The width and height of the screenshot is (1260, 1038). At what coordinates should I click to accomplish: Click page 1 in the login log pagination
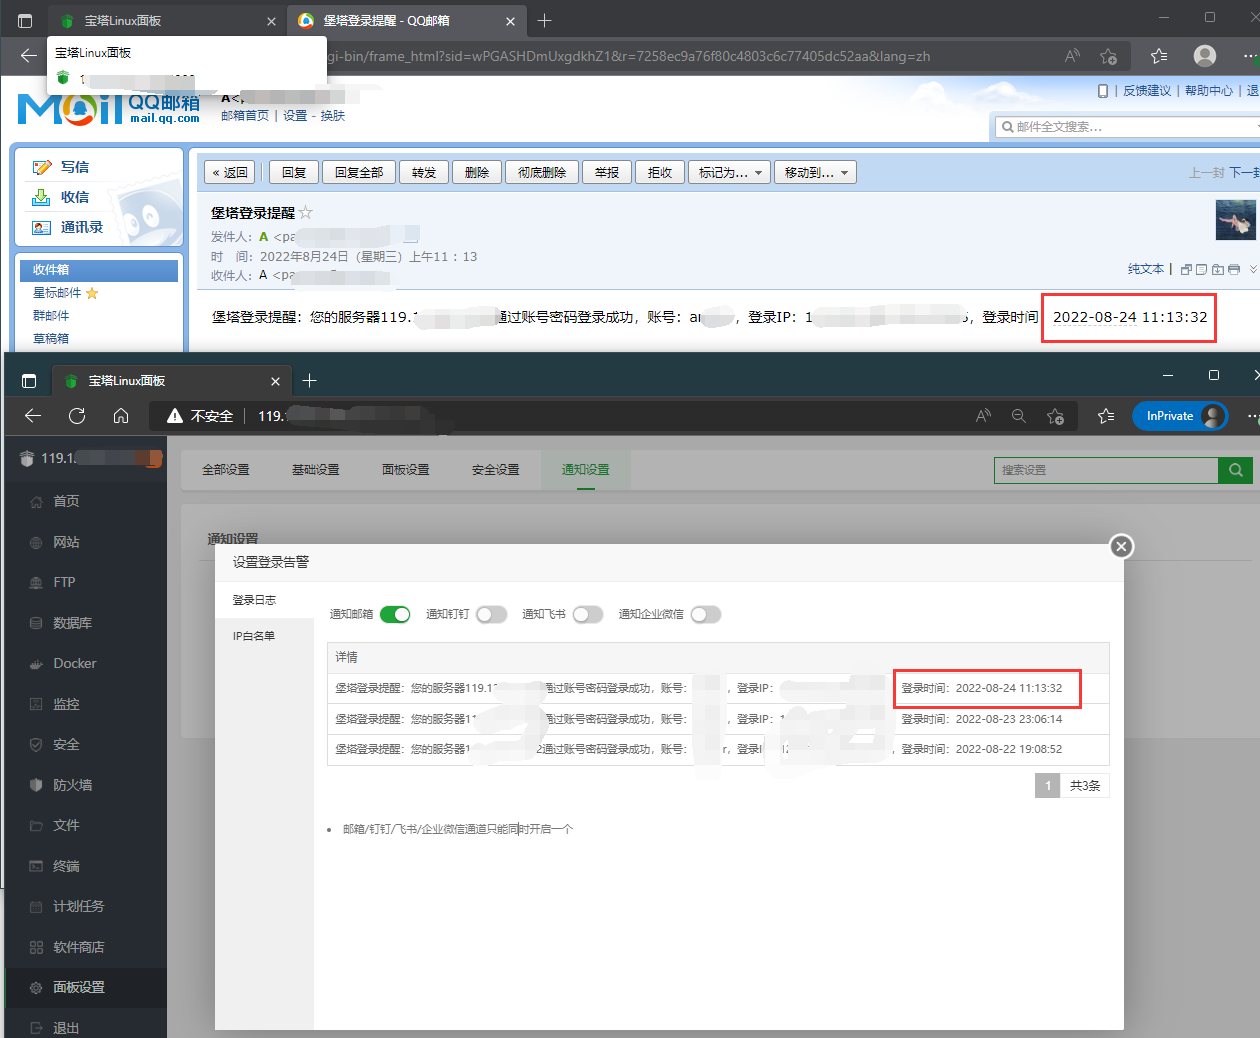tap(1048, 786)
